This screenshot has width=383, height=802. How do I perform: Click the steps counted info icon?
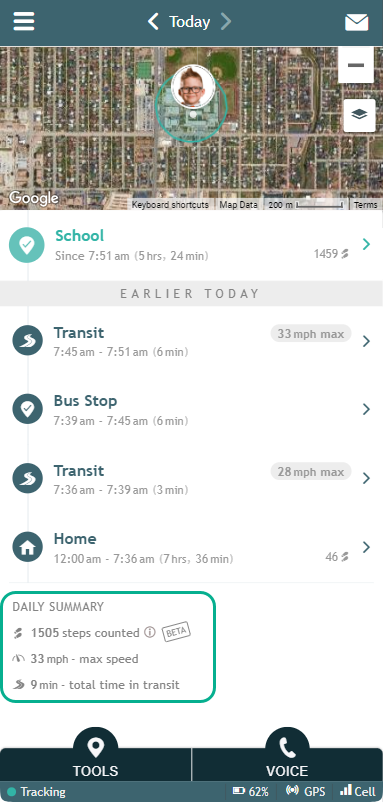click(149, 633)
